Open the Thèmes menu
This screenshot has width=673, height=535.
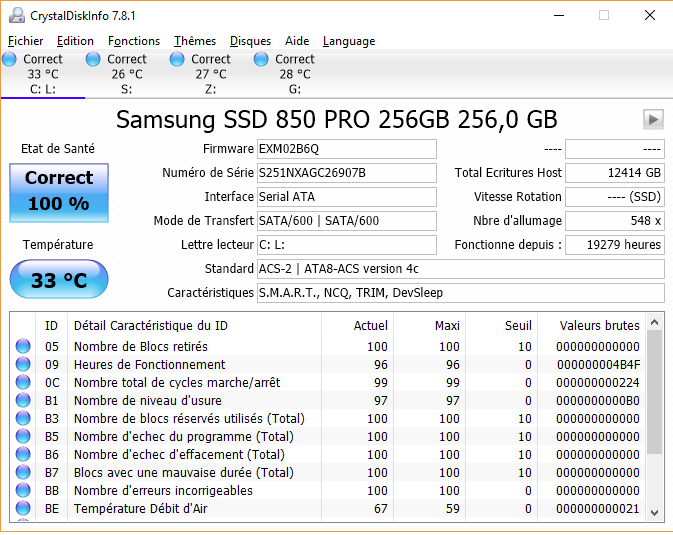[x=194, y=41]
